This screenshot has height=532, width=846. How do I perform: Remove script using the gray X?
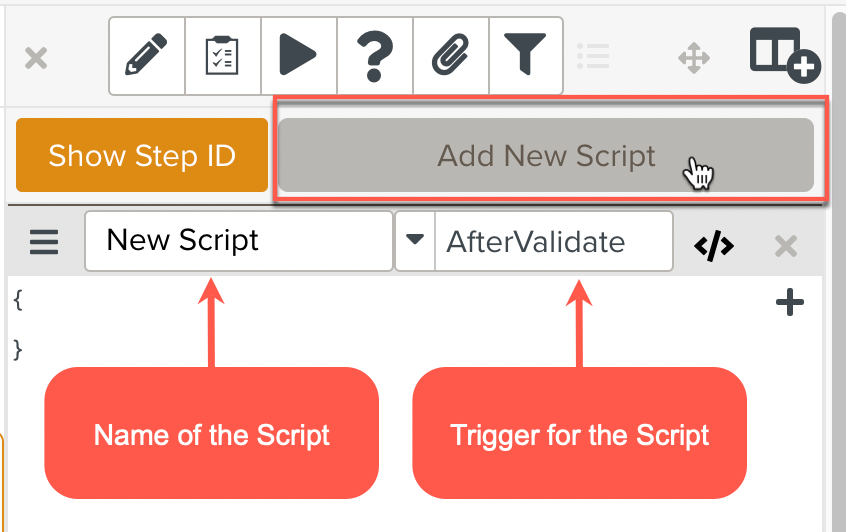click(x=786, y=246)
